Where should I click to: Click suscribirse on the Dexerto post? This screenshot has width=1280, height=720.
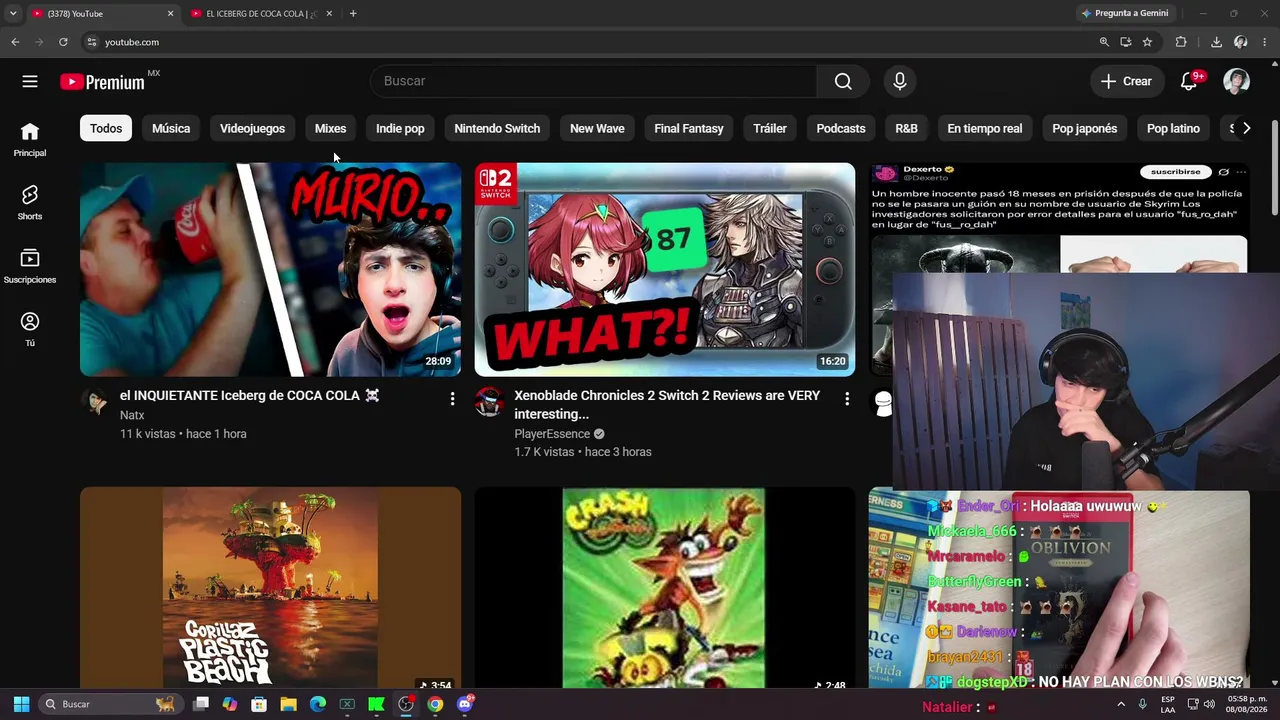coord(1175,172)
